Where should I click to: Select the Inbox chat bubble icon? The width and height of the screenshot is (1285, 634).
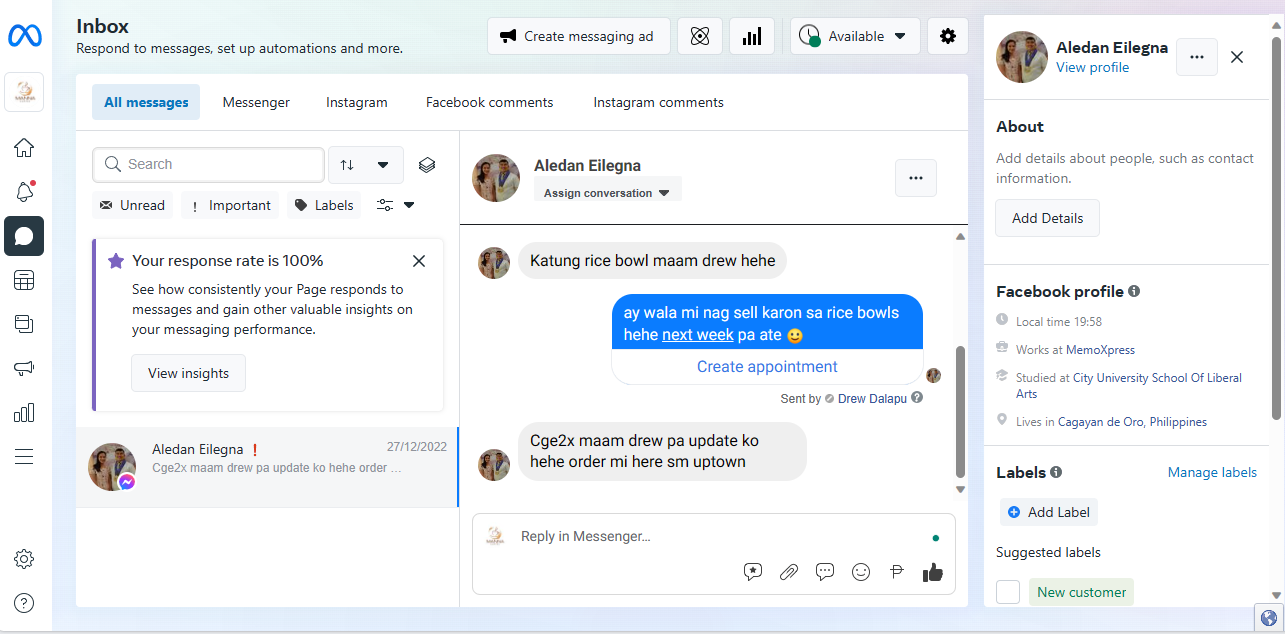point(24,236)
